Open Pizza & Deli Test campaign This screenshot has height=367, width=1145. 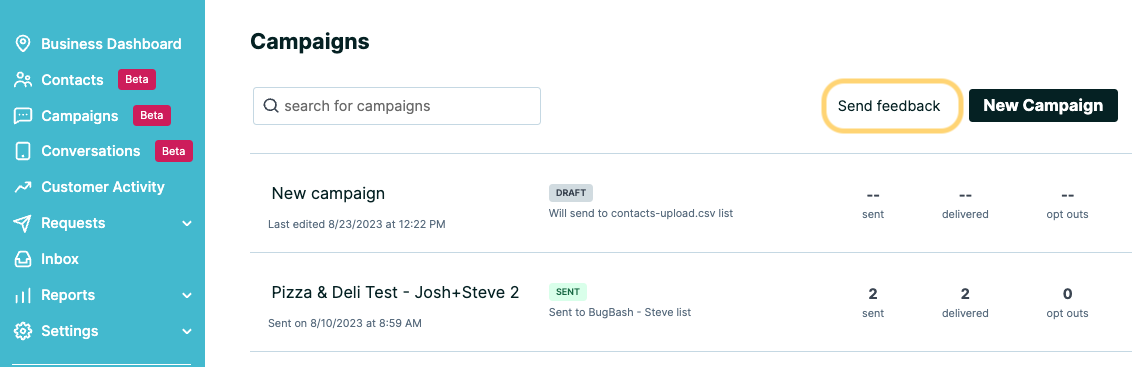point(395,293)
